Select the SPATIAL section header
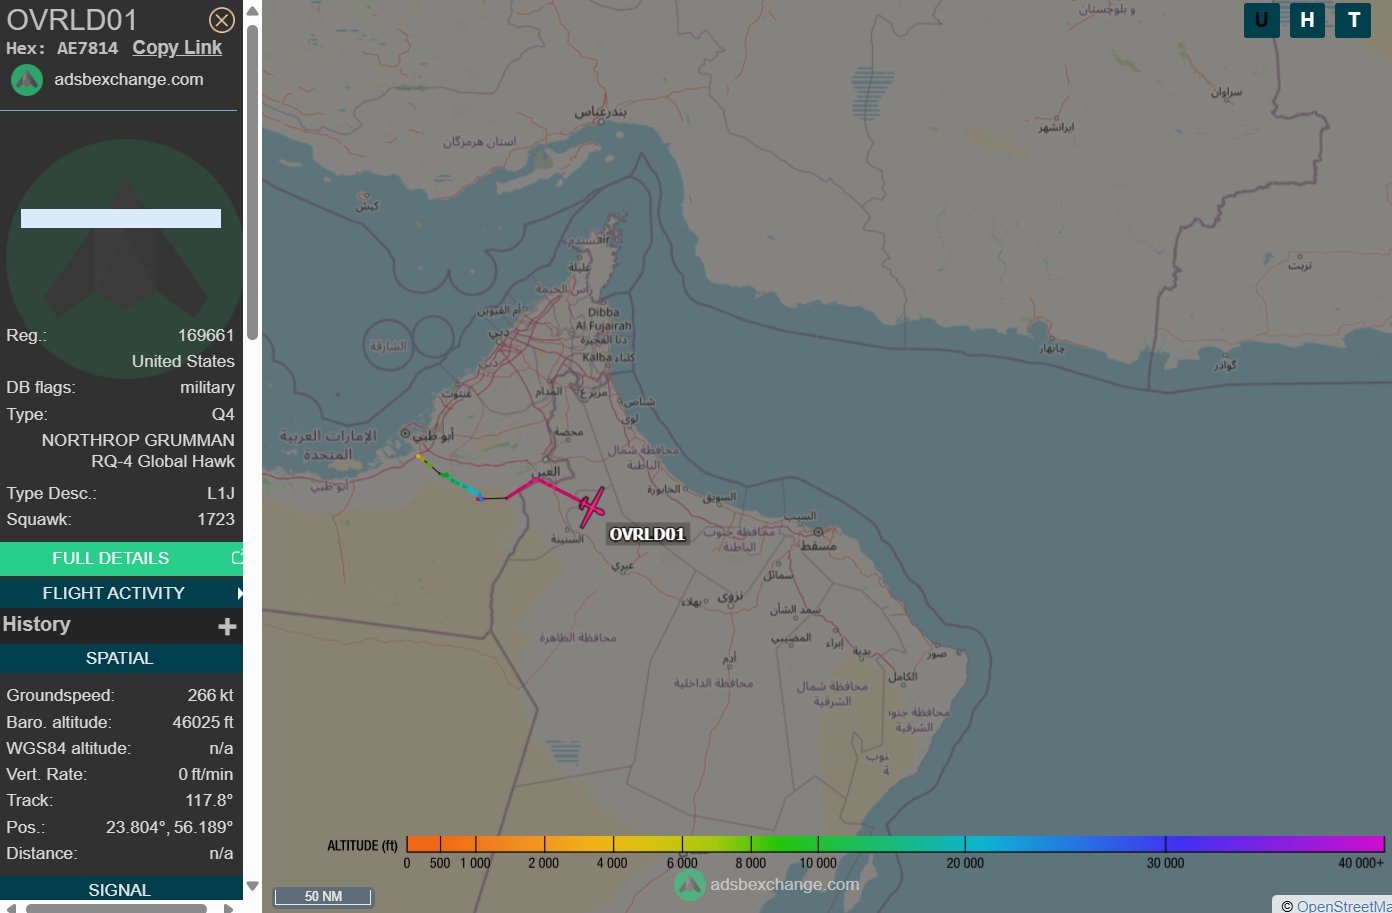Image resolution: width=1392 pixels, height=913 pixels. click(x=120, y=658)
